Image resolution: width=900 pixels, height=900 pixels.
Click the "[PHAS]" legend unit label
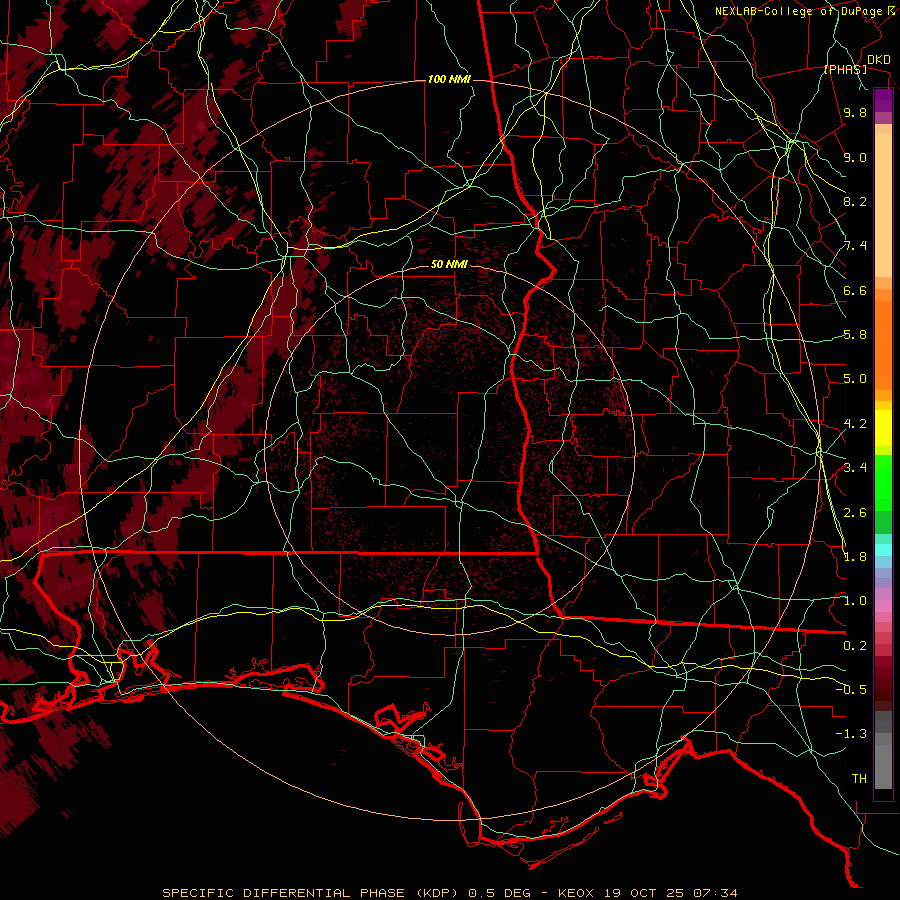845,70
